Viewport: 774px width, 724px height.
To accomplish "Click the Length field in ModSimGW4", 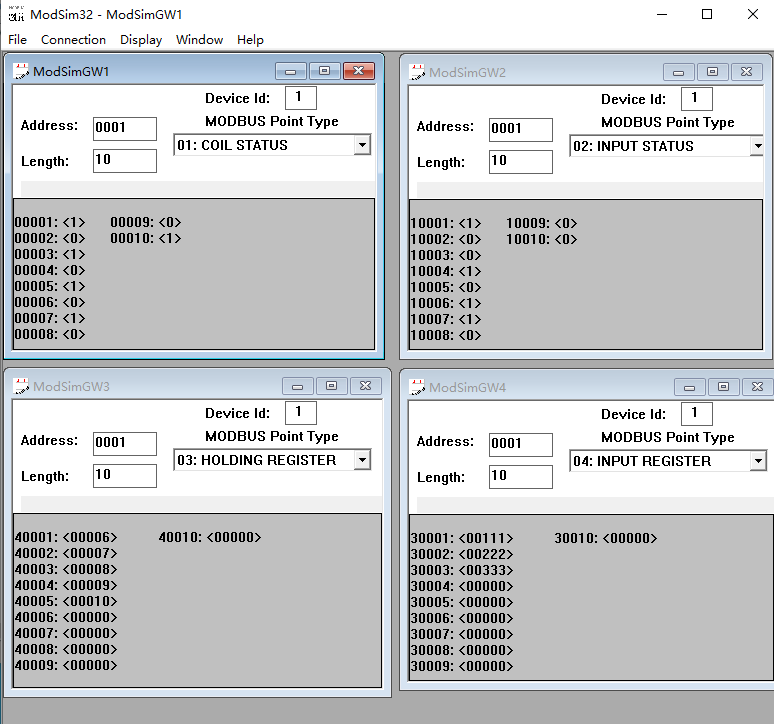I will tap(521, 477).
